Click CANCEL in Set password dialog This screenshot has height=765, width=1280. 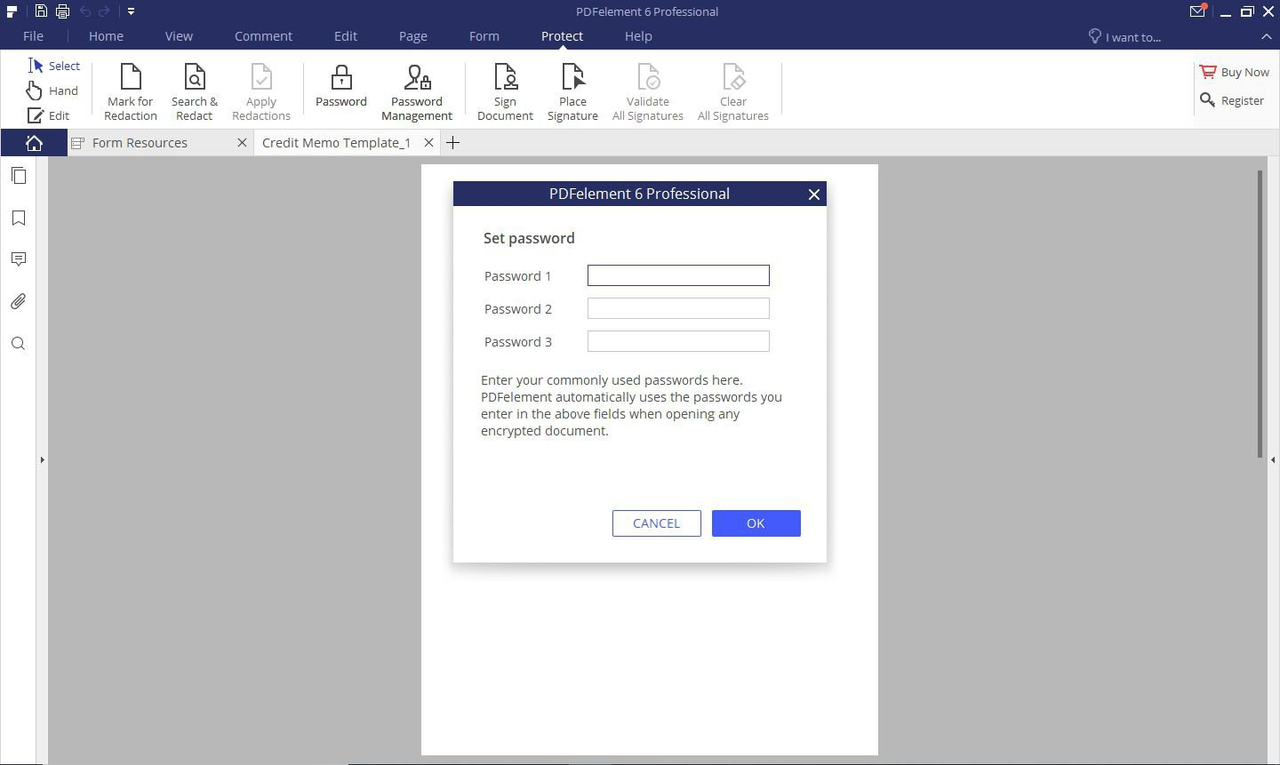(x=656, y=523)
